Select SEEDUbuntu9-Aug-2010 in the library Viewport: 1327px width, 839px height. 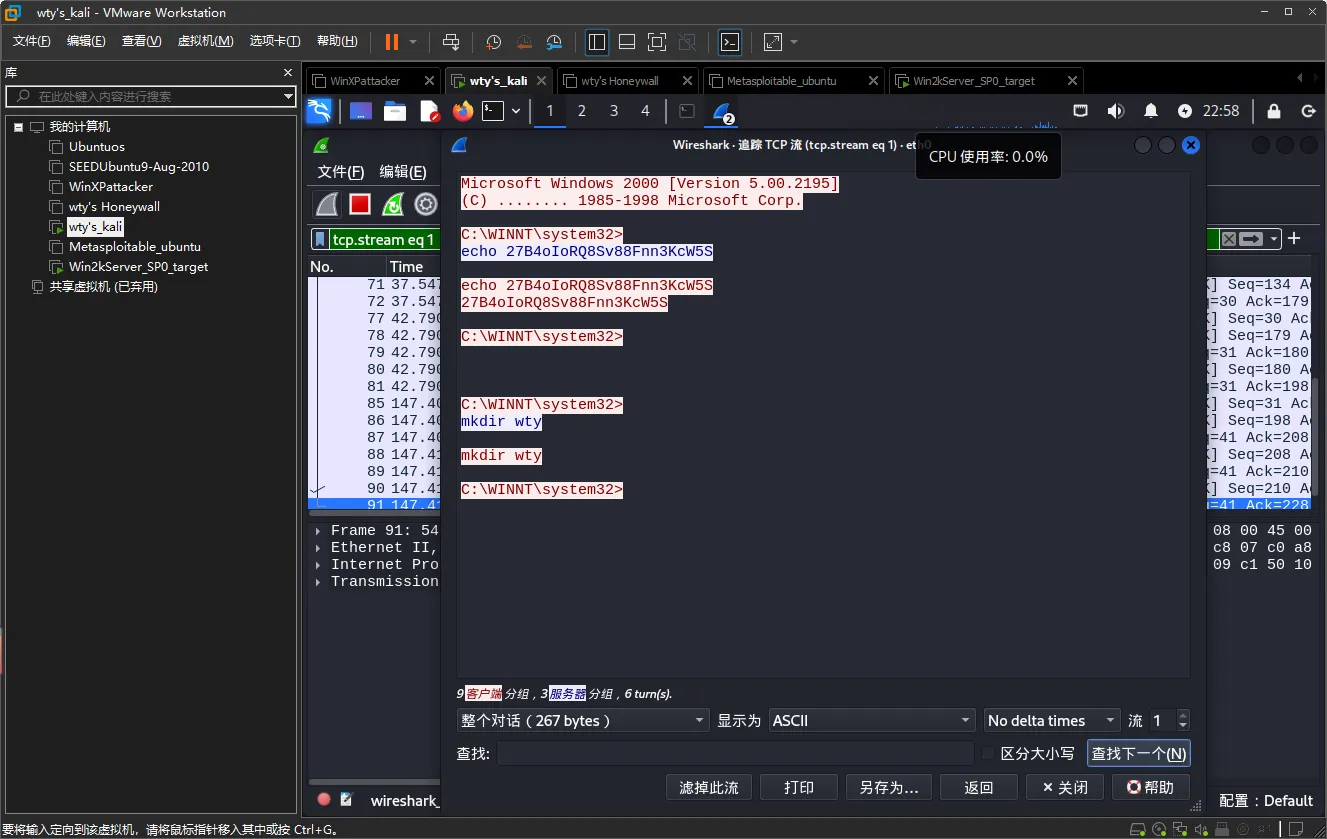(x=139, y=167)
